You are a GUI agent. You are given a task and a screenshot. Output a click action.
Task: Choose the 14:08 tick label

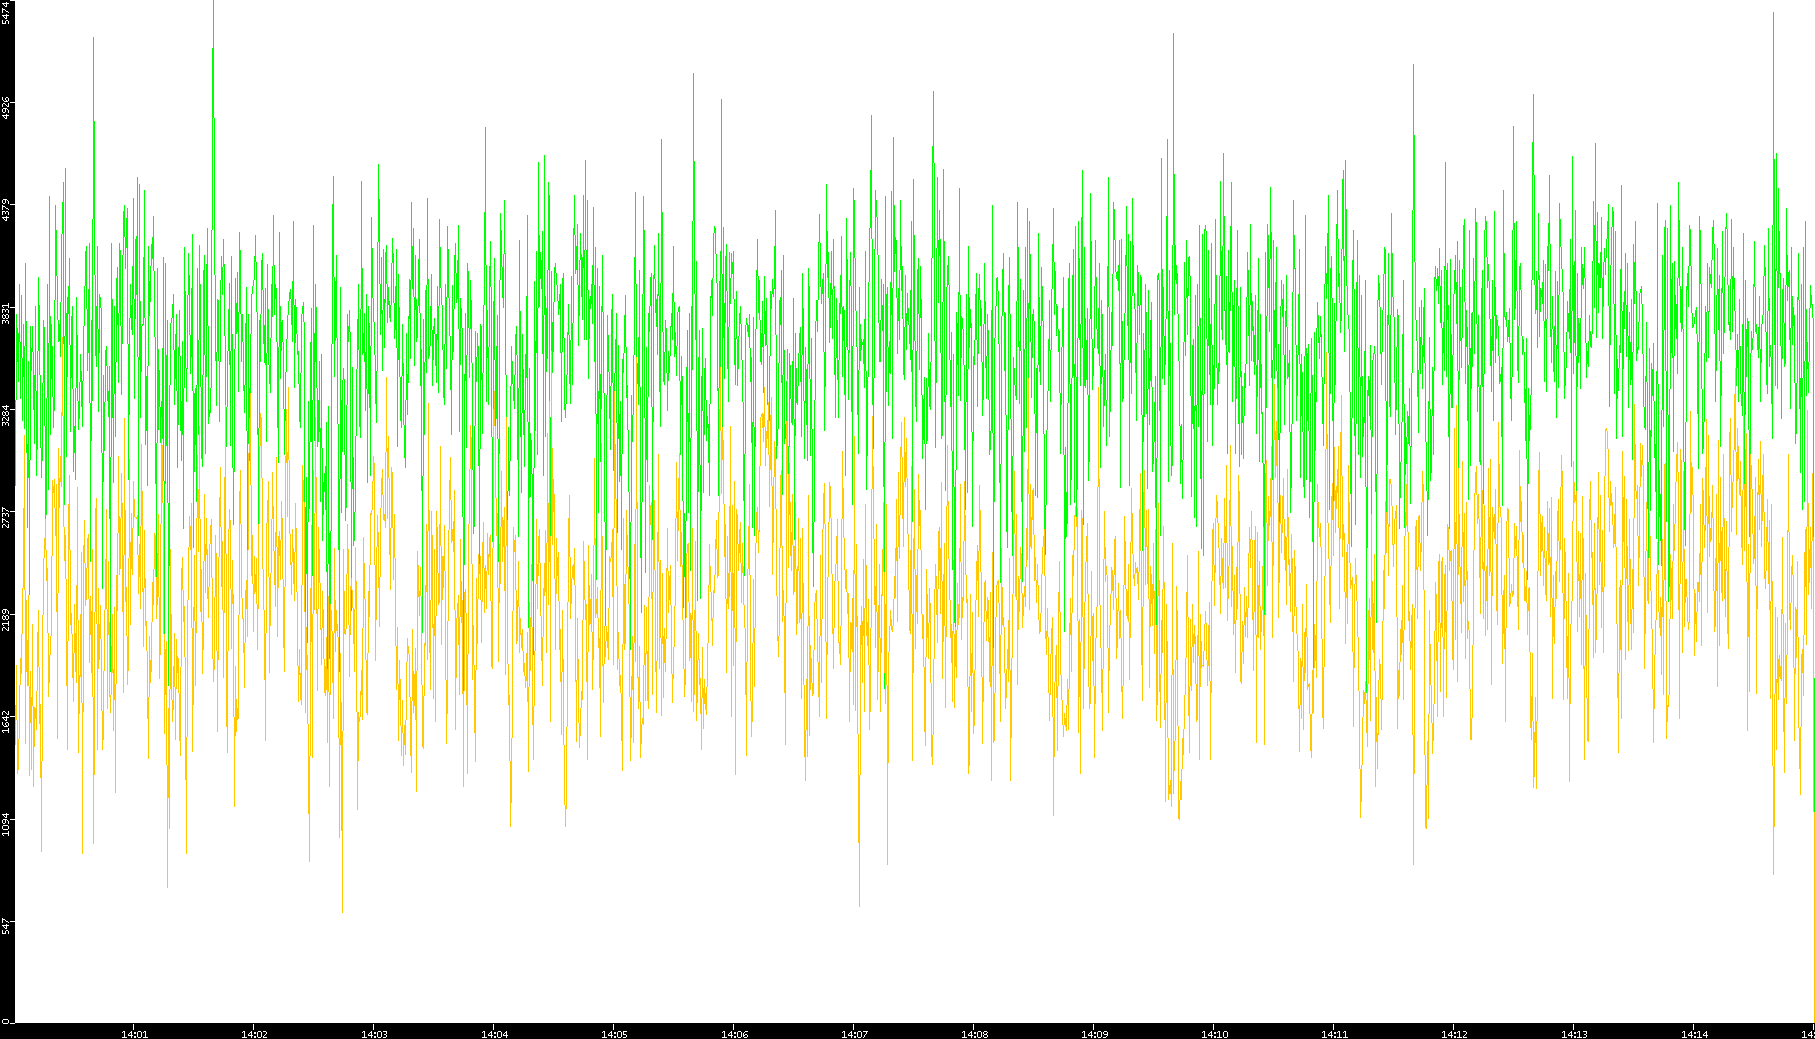click(x=974, y=1034)
